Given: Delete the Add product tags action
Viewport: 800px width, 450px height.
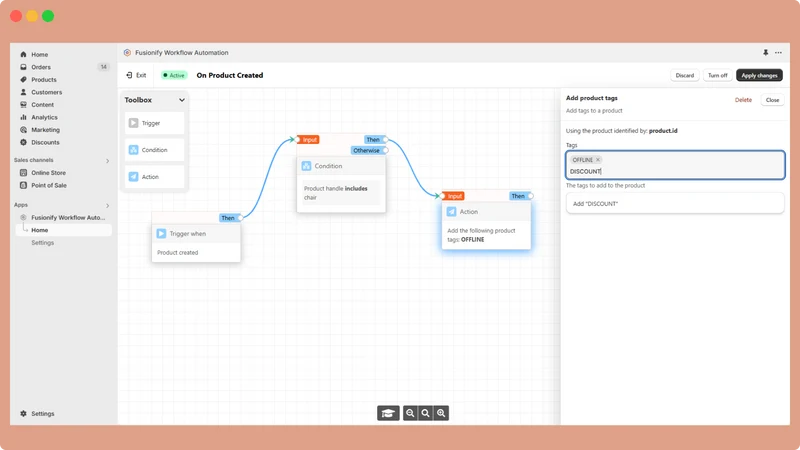Looking at the screenshot, I should 743,100.
